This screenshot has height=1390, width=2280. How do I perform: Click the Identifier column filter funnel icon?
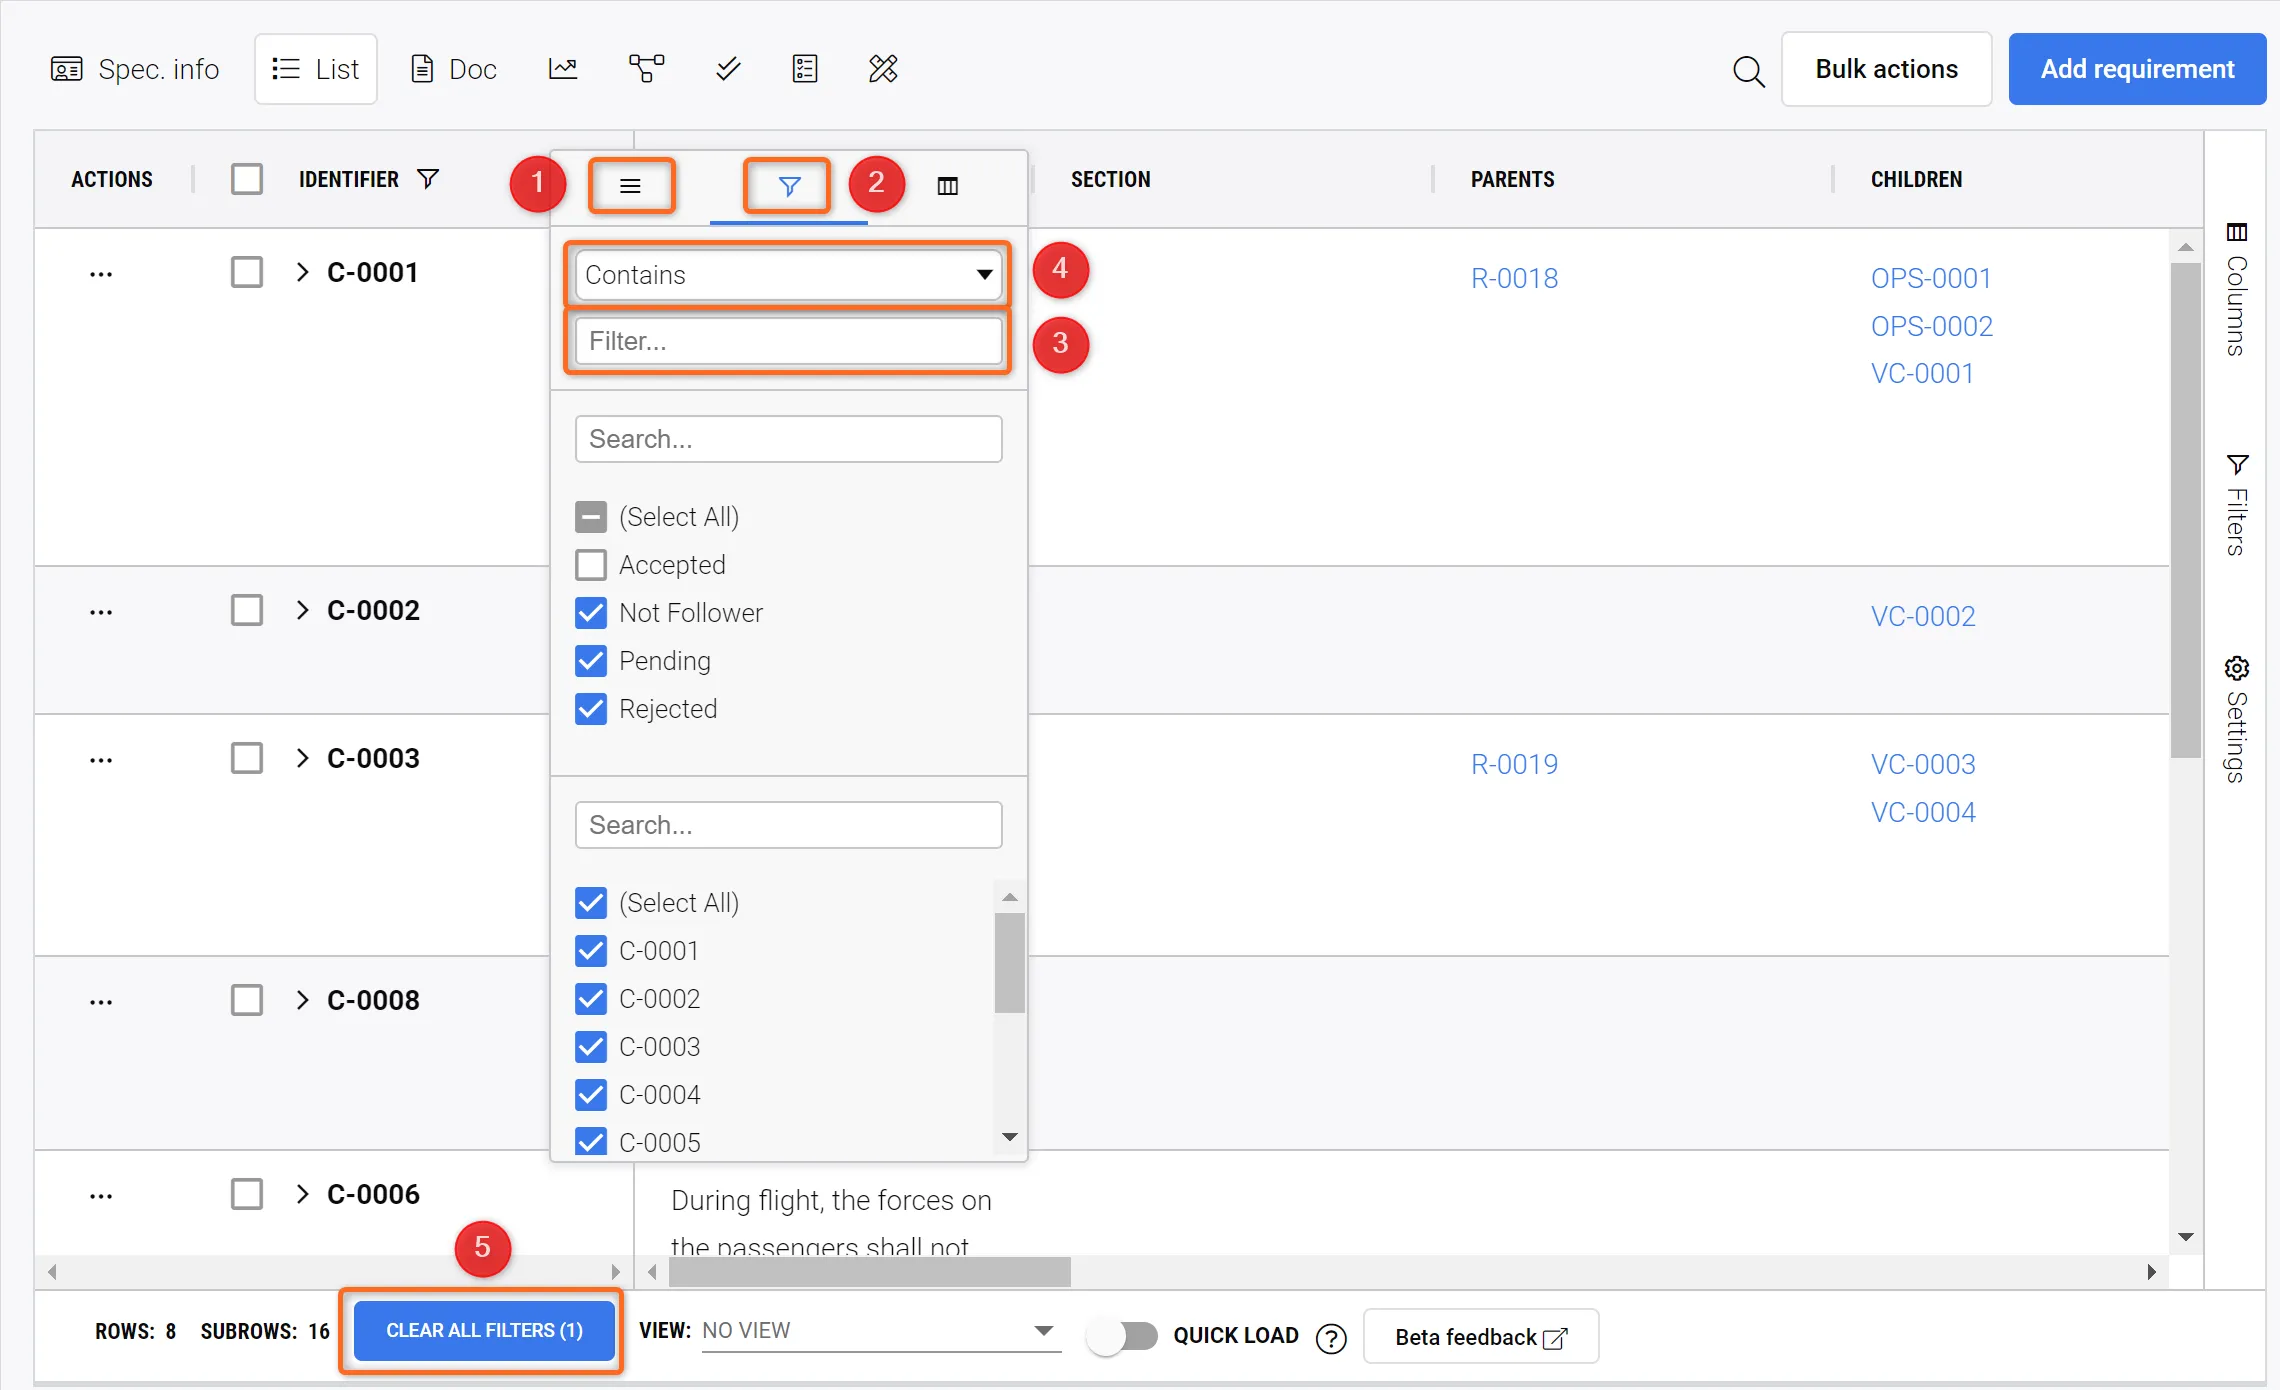click(428, 179)
